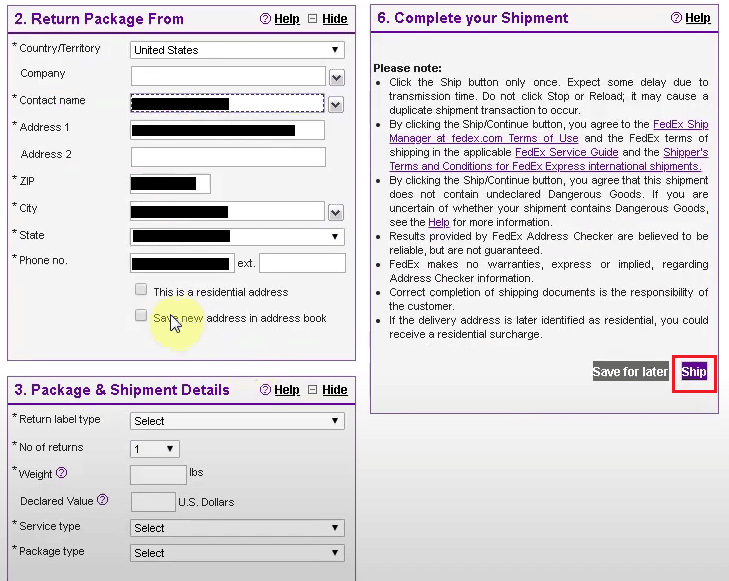The image size is (729, 581).
Task: Open Country/Territory dropdown showing United States
Action: tap(237, 50)
